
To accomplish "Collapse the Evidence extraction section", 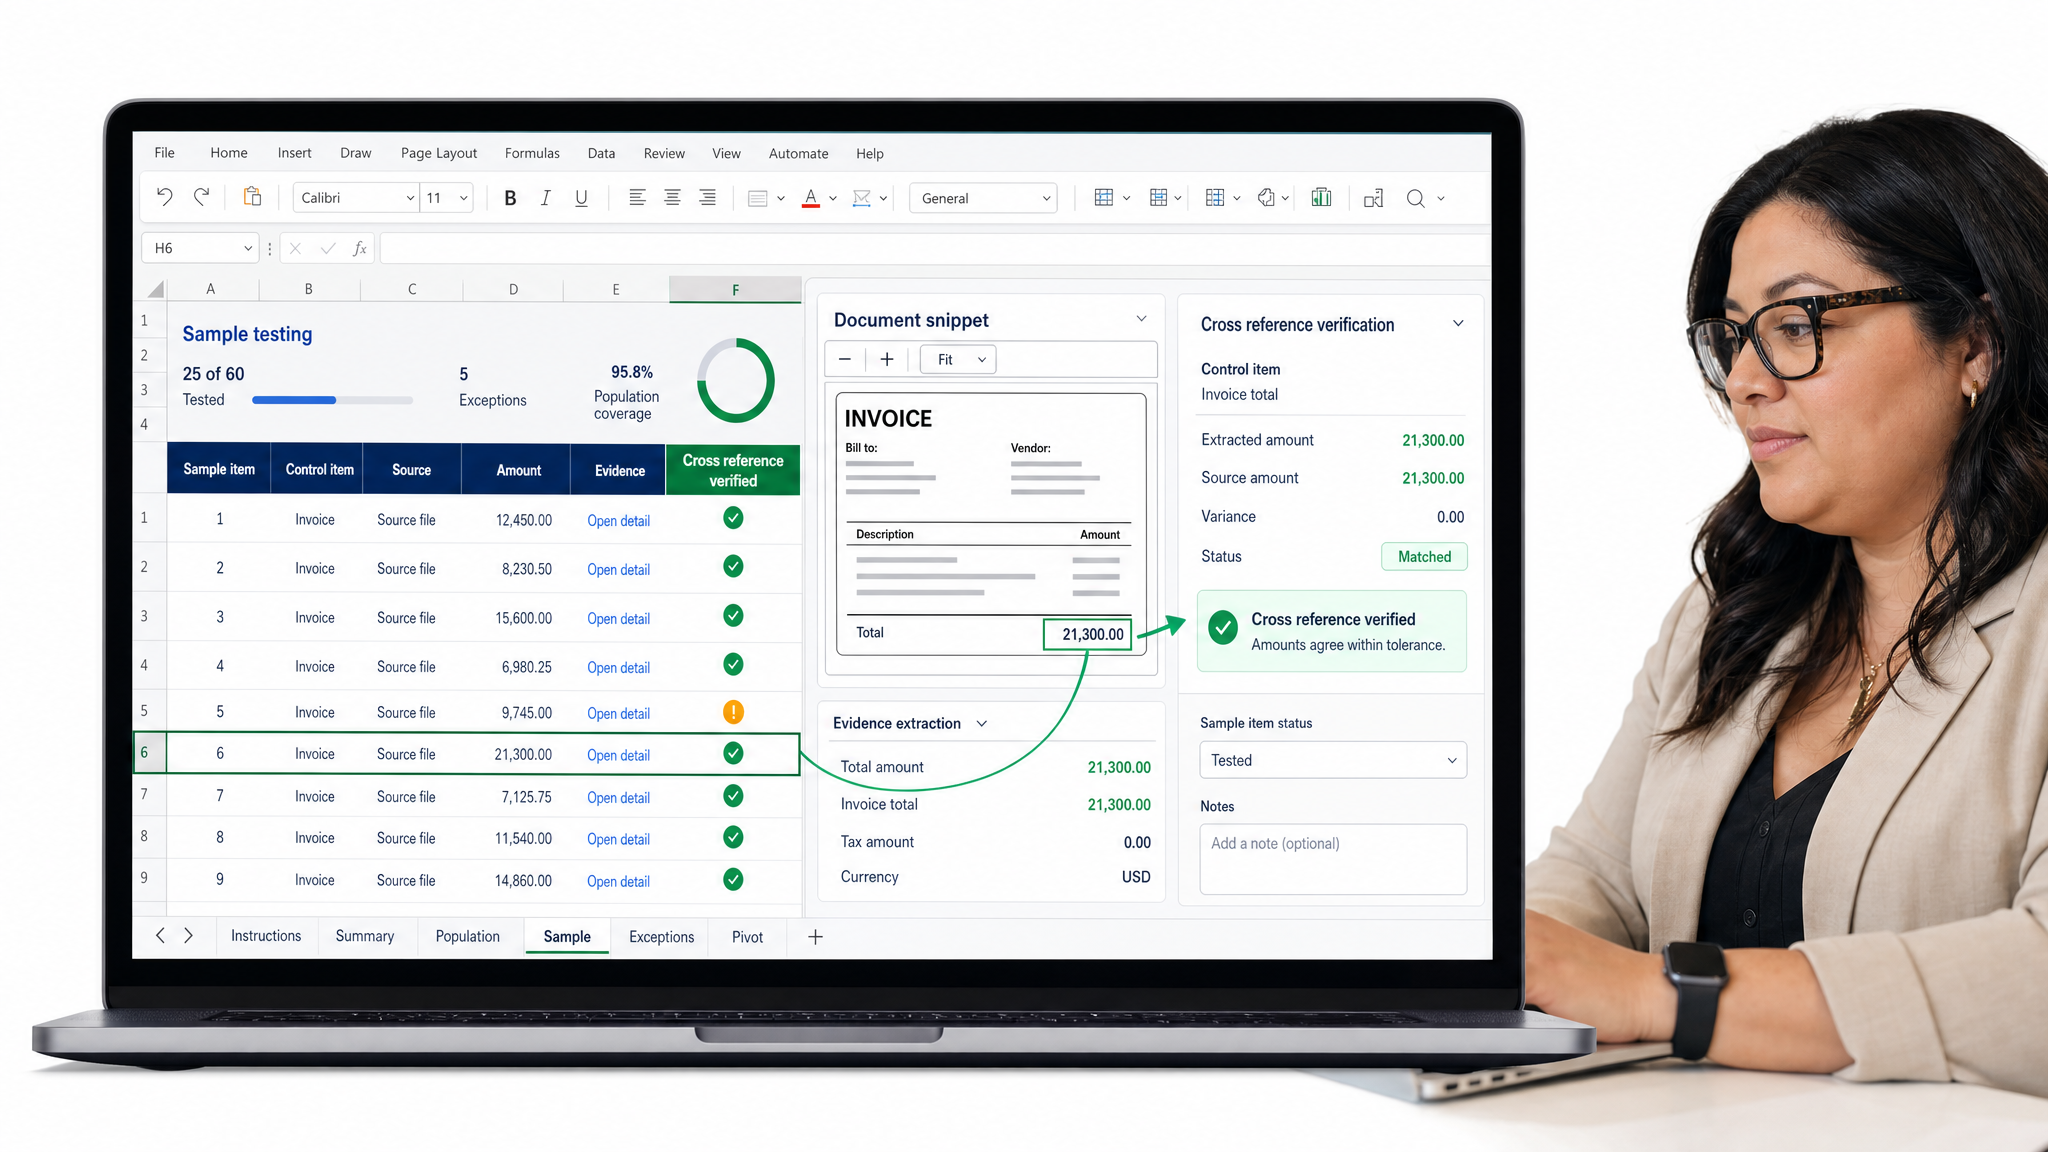I will point(982,723).
